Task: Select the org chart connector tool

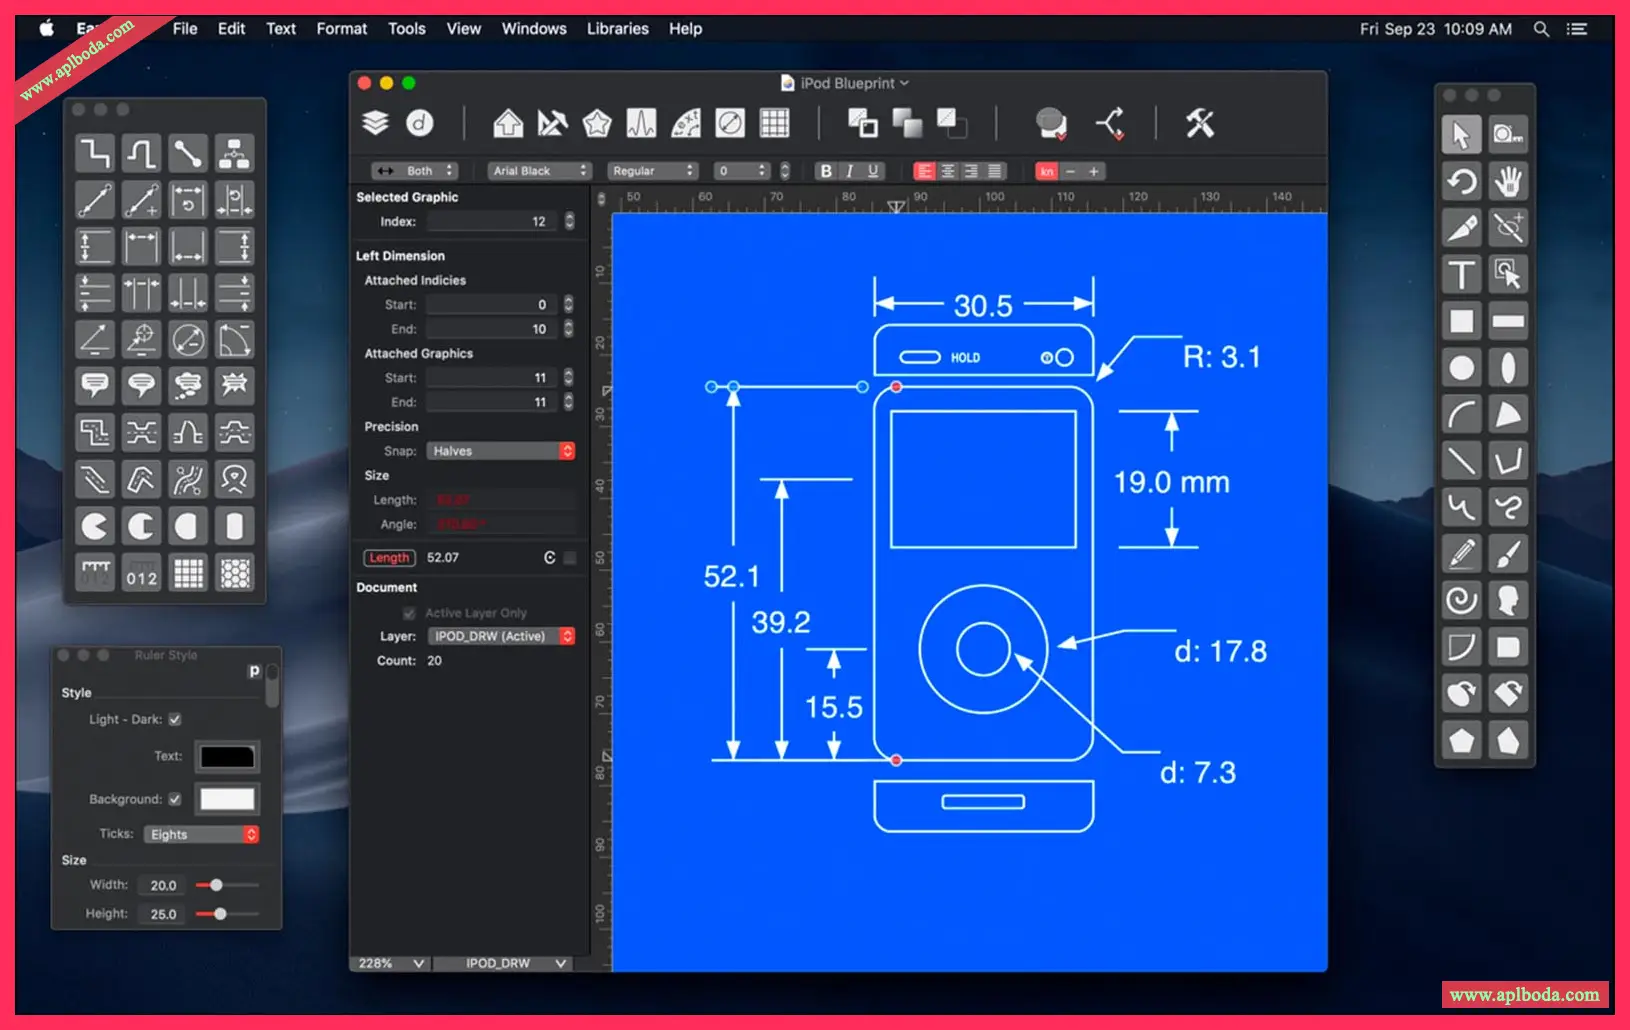Action: pyautogui.click(x=235, y=153)
